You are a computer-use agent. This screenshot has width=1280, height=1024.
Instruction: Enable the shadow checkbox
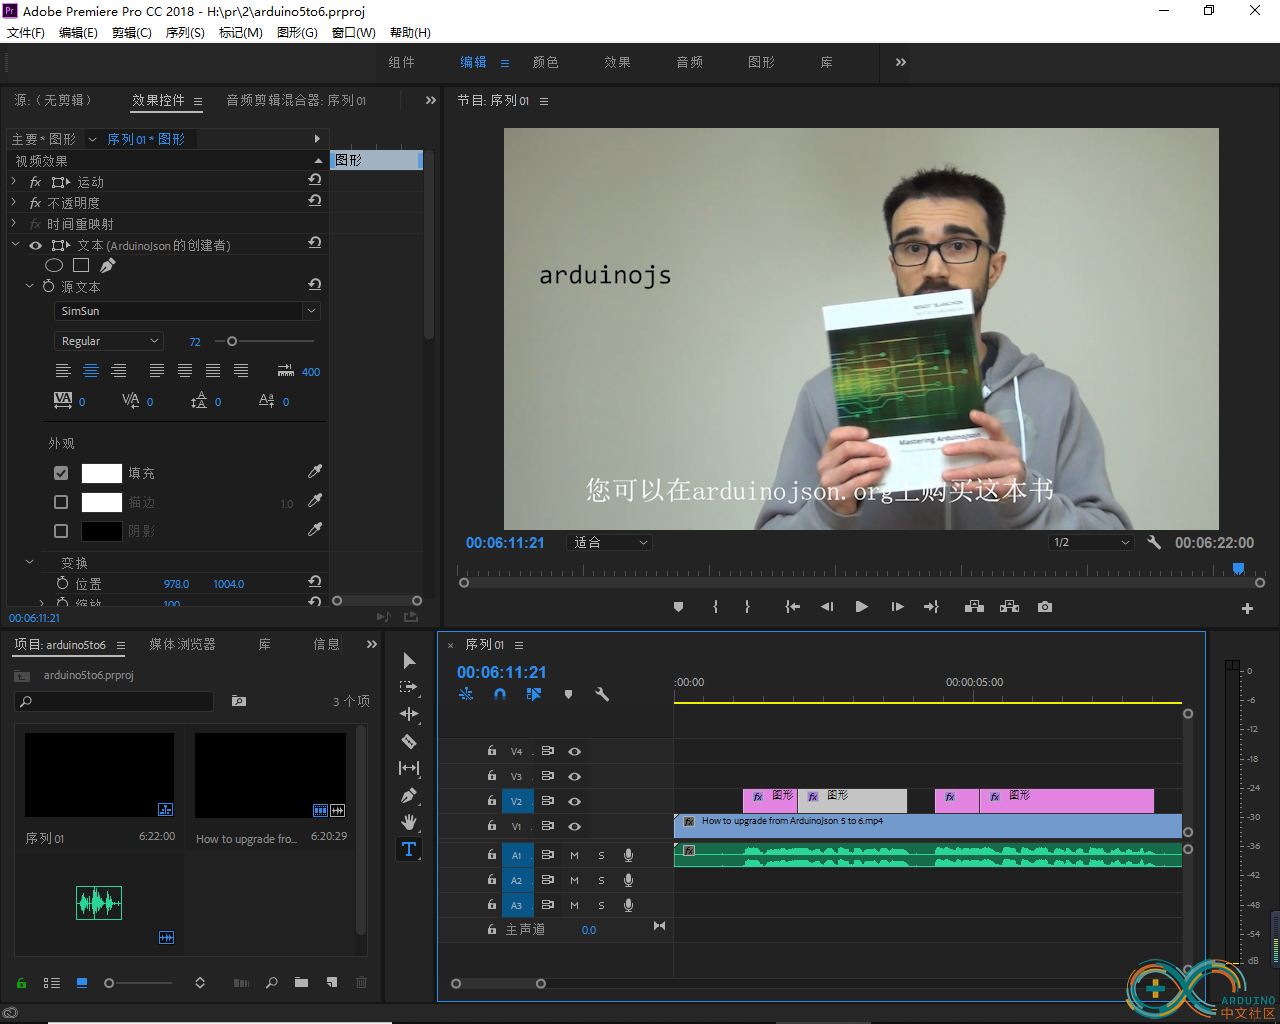pyautogui.click(x=61, y=531)
